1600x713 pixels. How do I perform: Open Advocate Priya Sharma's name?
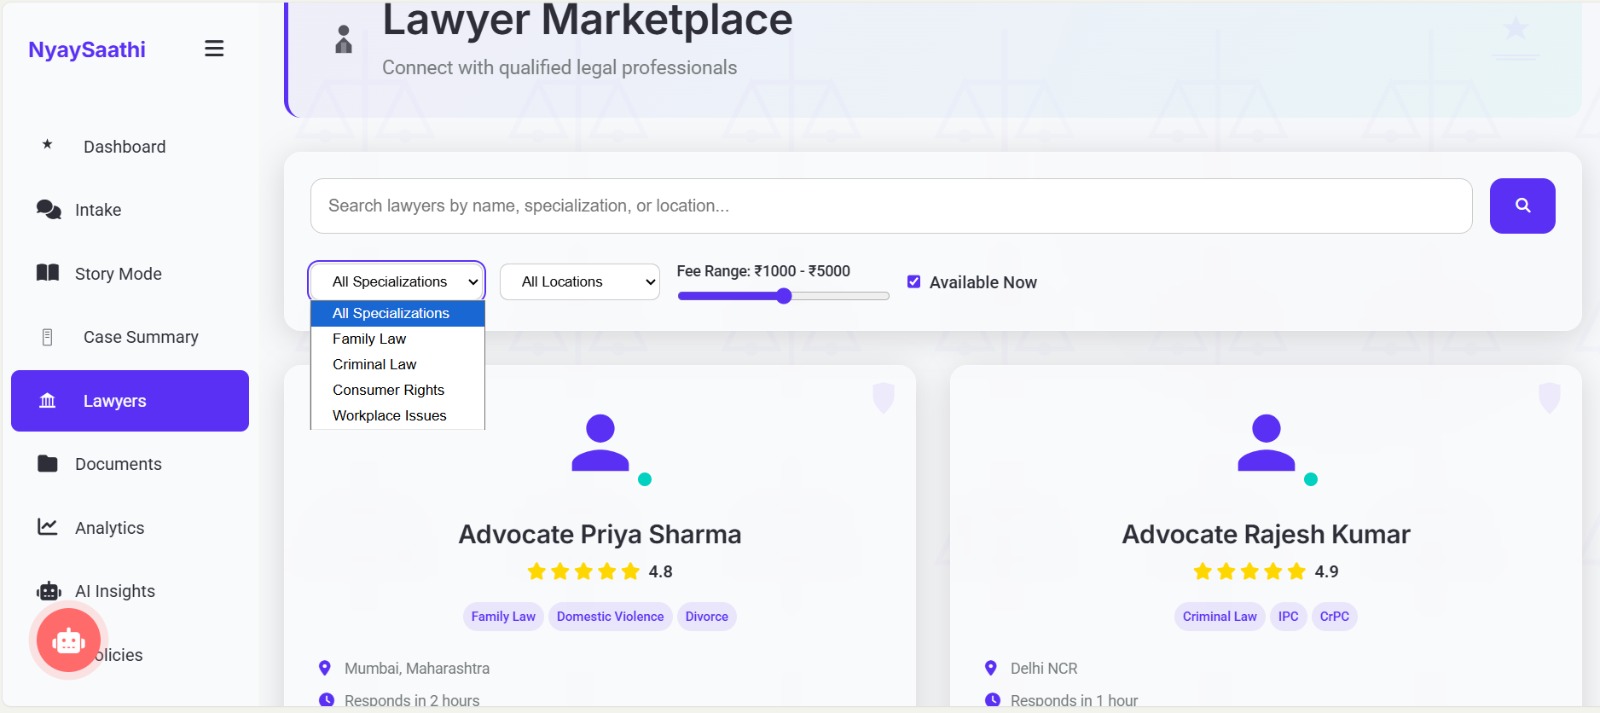click(600, 534)
